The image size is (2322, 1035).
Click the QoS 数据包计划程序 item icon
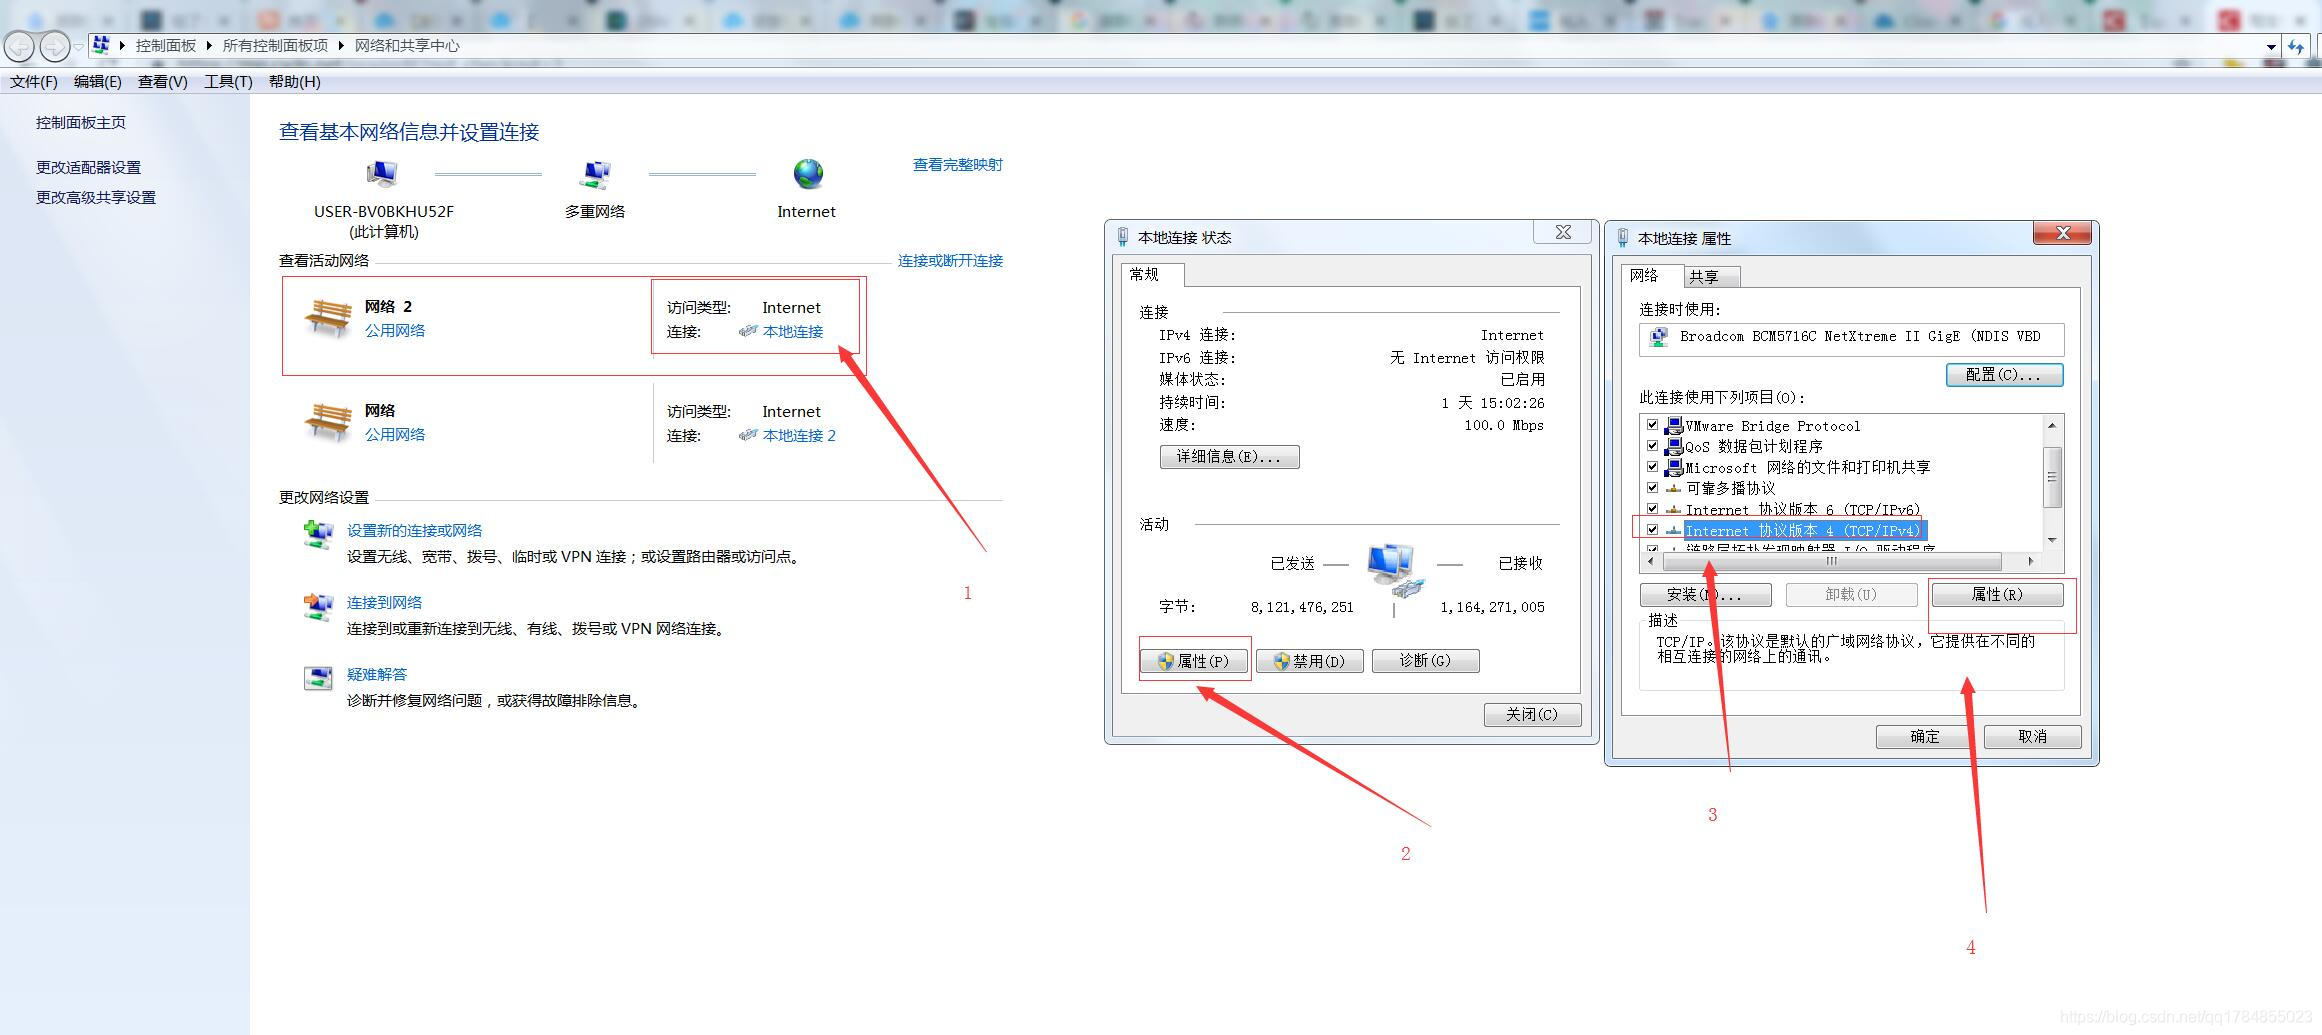[1674, 446]
